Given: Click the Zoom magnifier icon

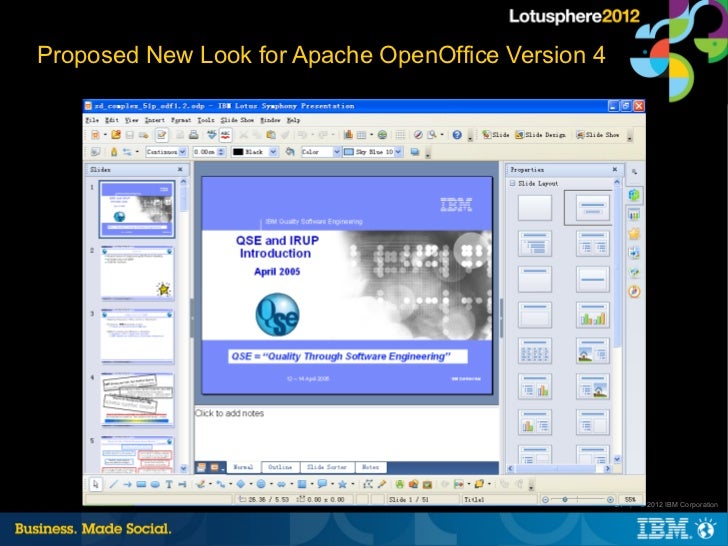Looking at the screenshot, I should pos(432,135).
